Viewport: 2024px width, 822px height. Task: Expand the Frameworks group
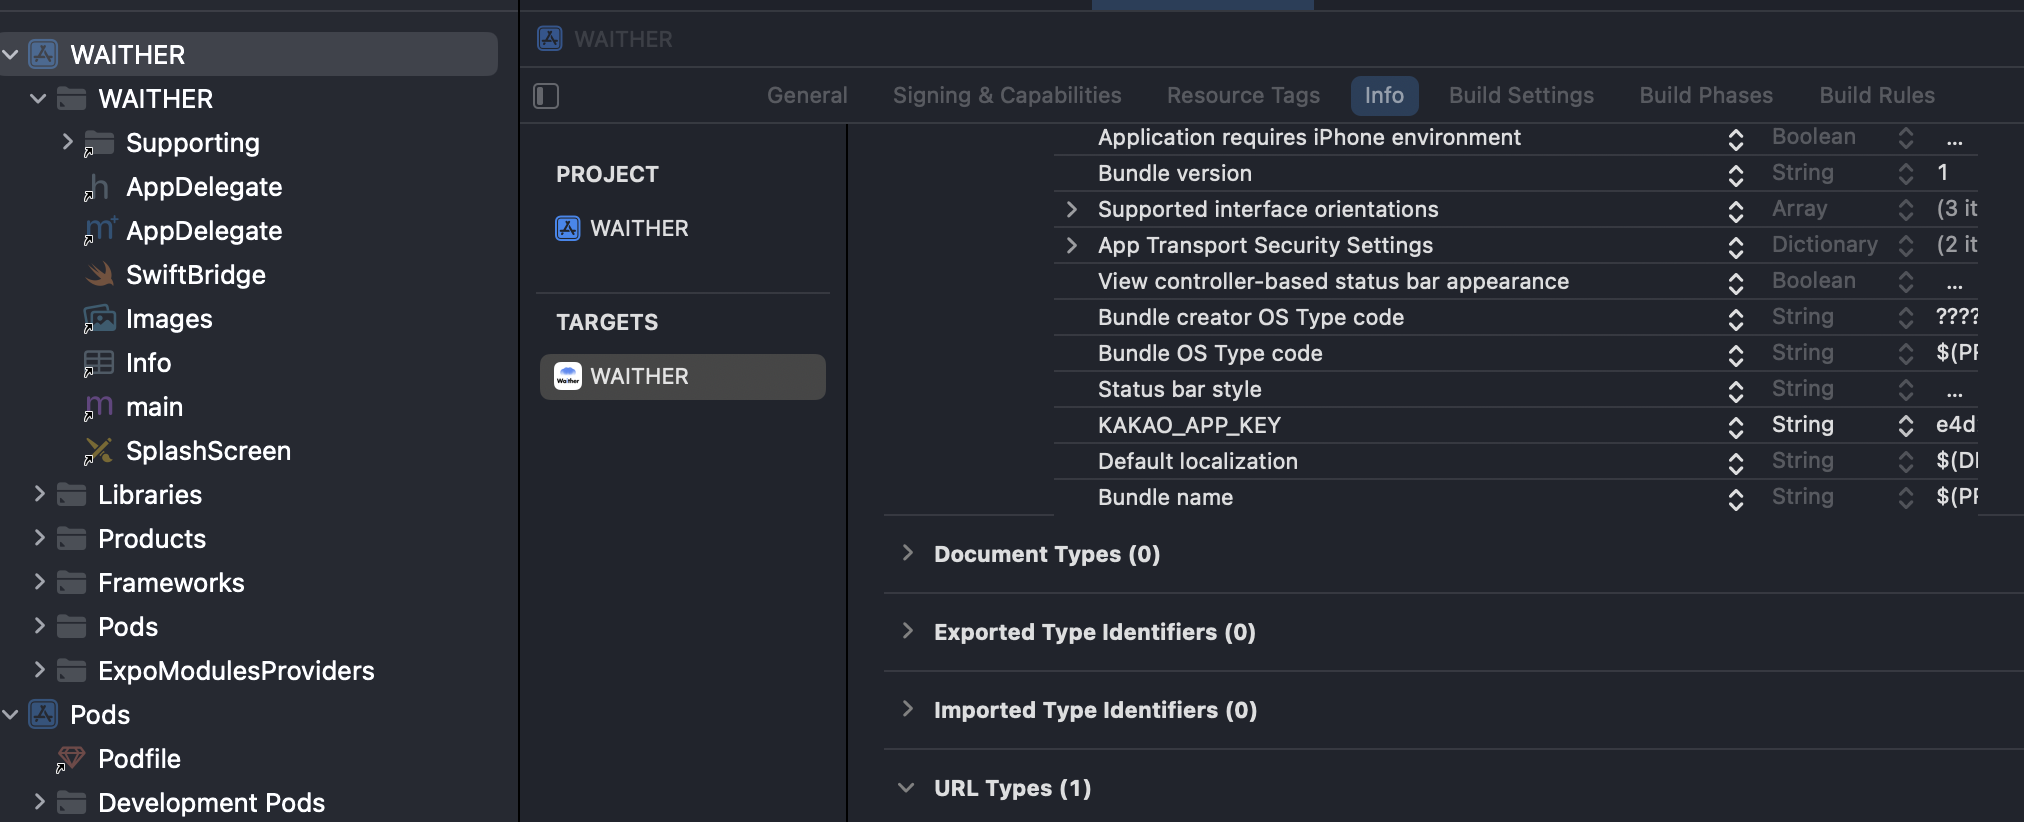[39, 582]
